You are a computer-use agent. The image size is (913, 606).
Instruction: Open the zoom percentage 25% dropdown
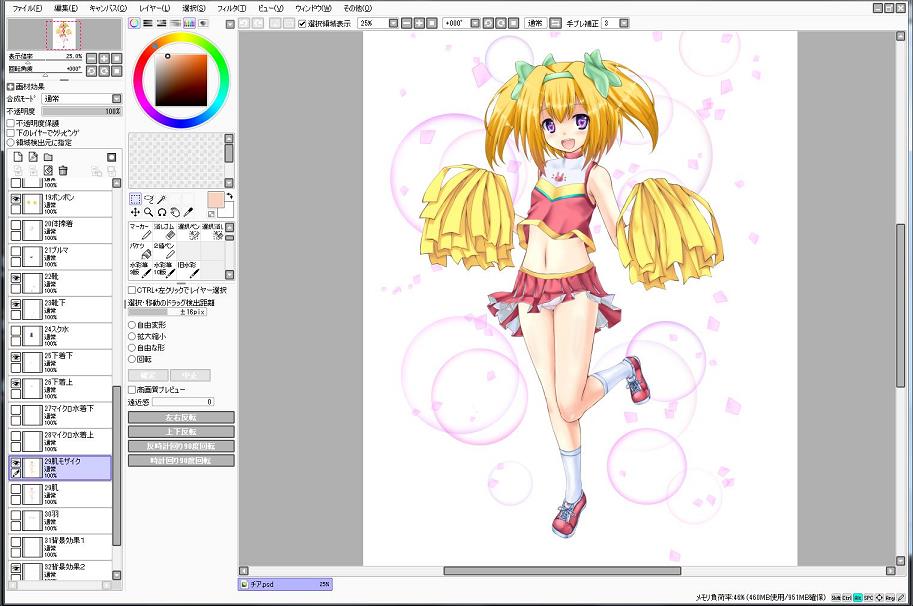tap(394, 22)
